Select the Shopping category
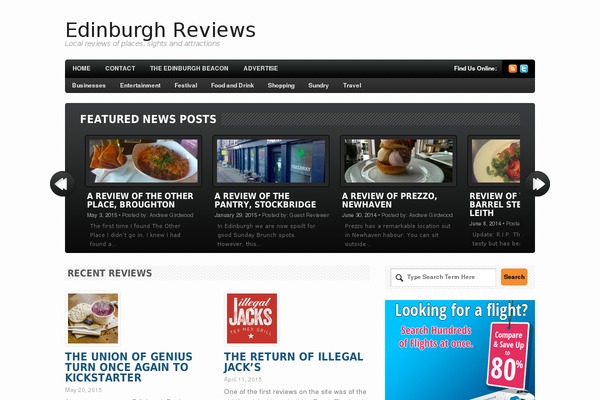Viewport: 600px width, 400px height. pyautogui.click(x=281, y=85)
